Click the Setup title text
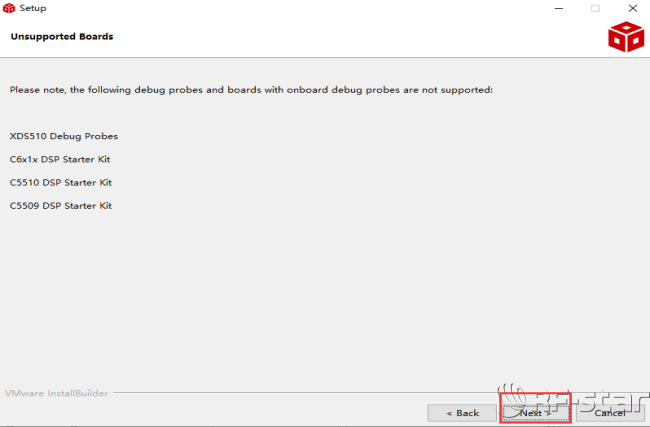 [33, 8]
